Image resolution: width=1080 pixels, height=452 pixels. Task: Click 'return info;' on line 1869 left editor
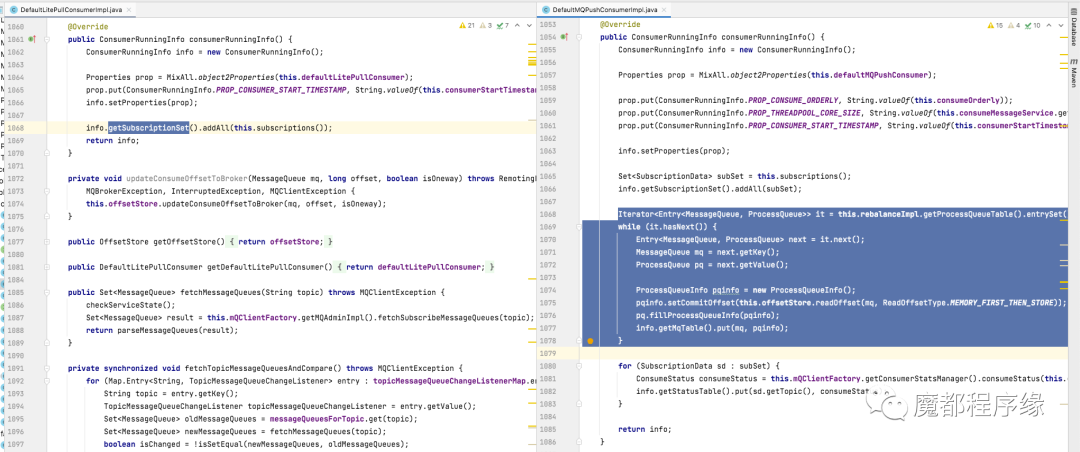click(x=112, y=141)
